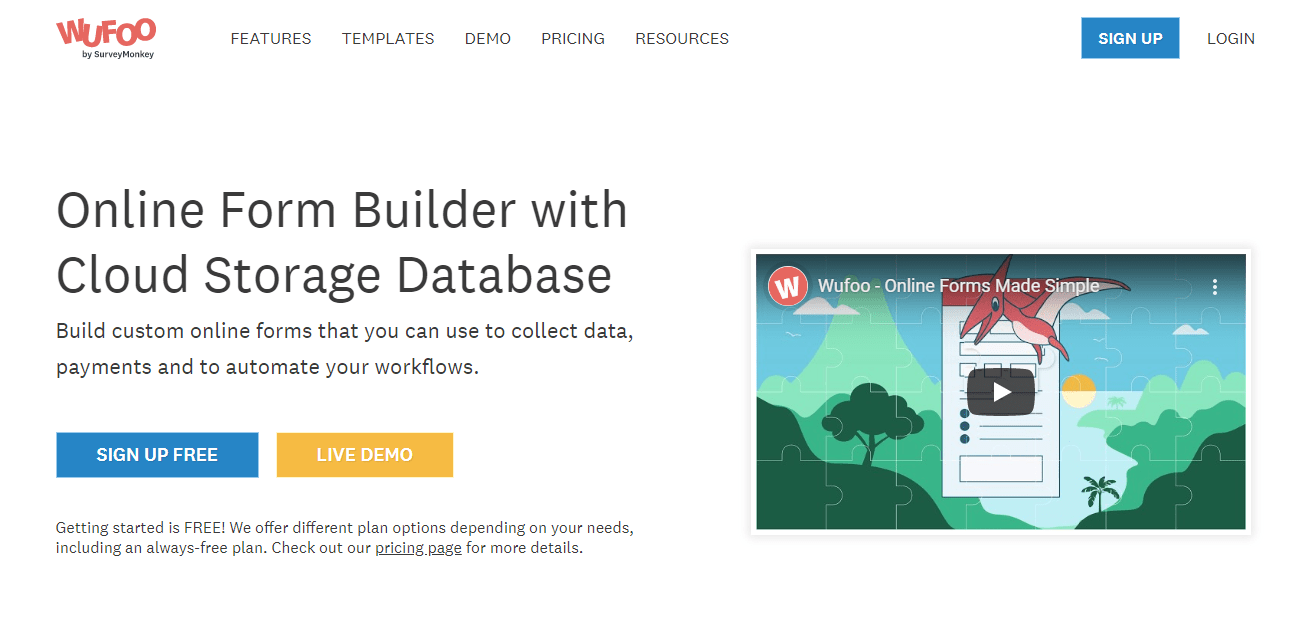Click the SIGN UP FREE button

157,455
